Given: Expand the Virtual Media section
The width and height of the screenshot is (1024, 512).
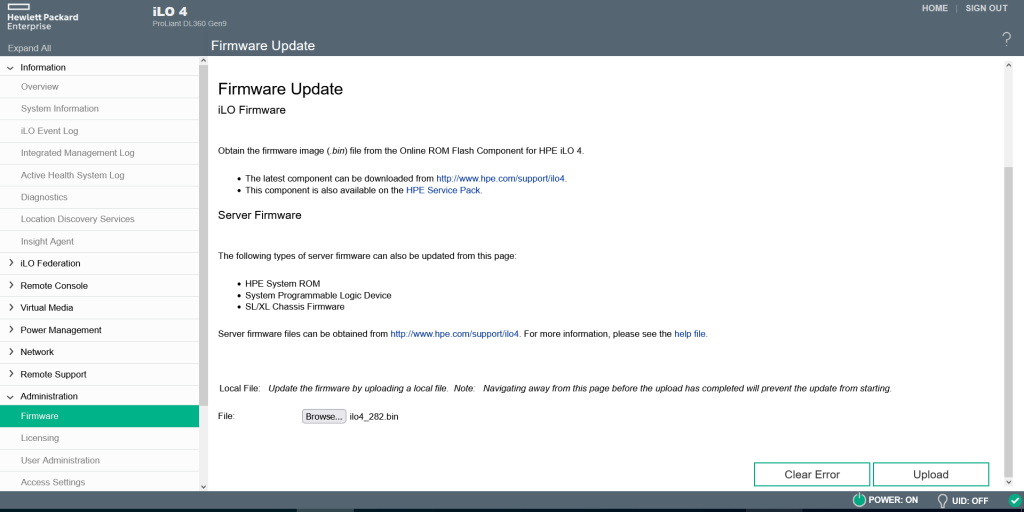Looking at the screenshot, I should click(x=10, y=308).
